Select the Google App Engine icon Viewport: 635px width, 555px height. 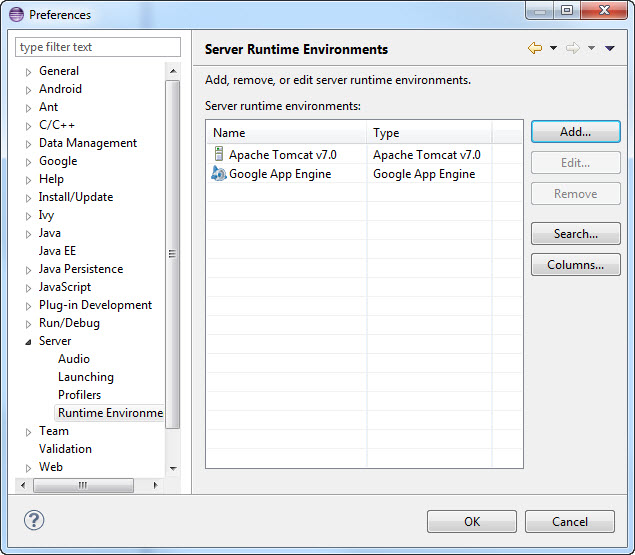click(x=219, y=173)
